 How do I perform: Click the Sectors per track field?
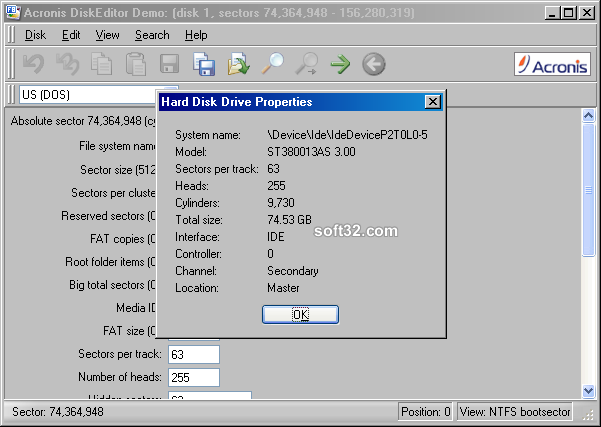tap(194, 354)
